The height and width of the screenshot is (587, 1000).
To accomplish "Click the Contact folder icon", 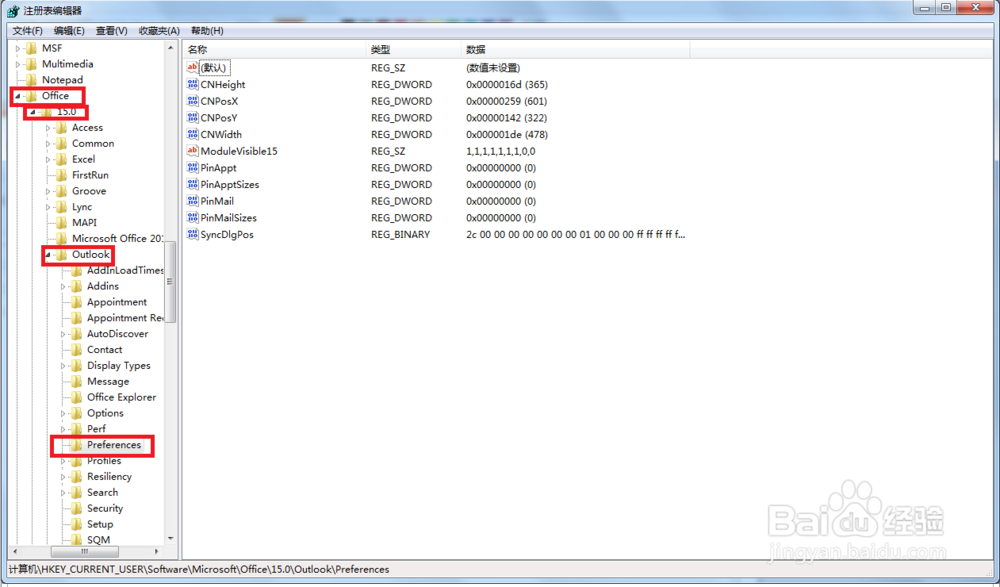I will click(x=77, y=350).
